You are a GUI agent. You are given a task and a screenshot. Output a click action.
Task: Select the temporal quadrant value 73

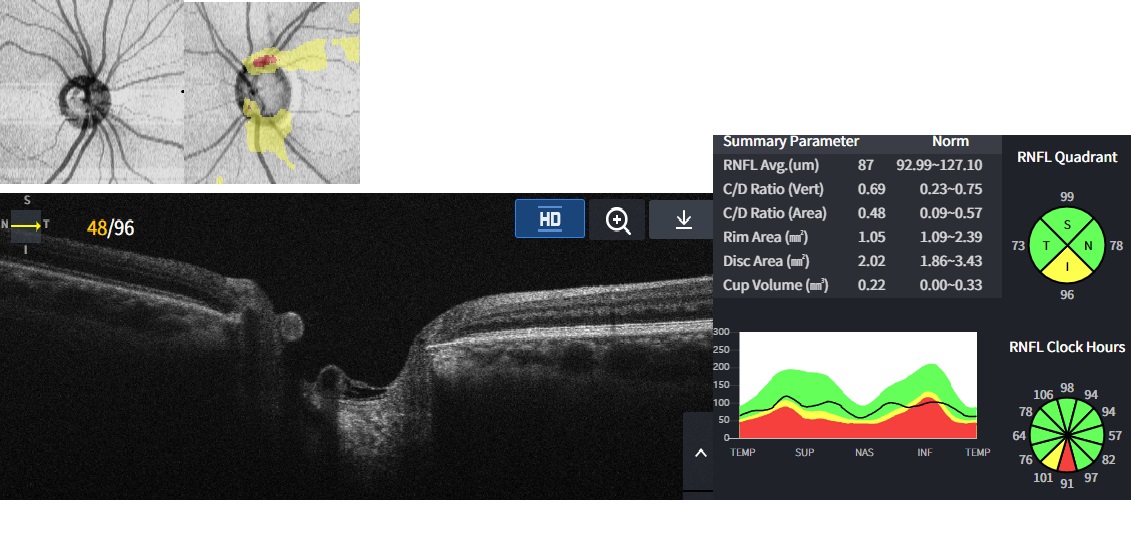(1018, 246)
